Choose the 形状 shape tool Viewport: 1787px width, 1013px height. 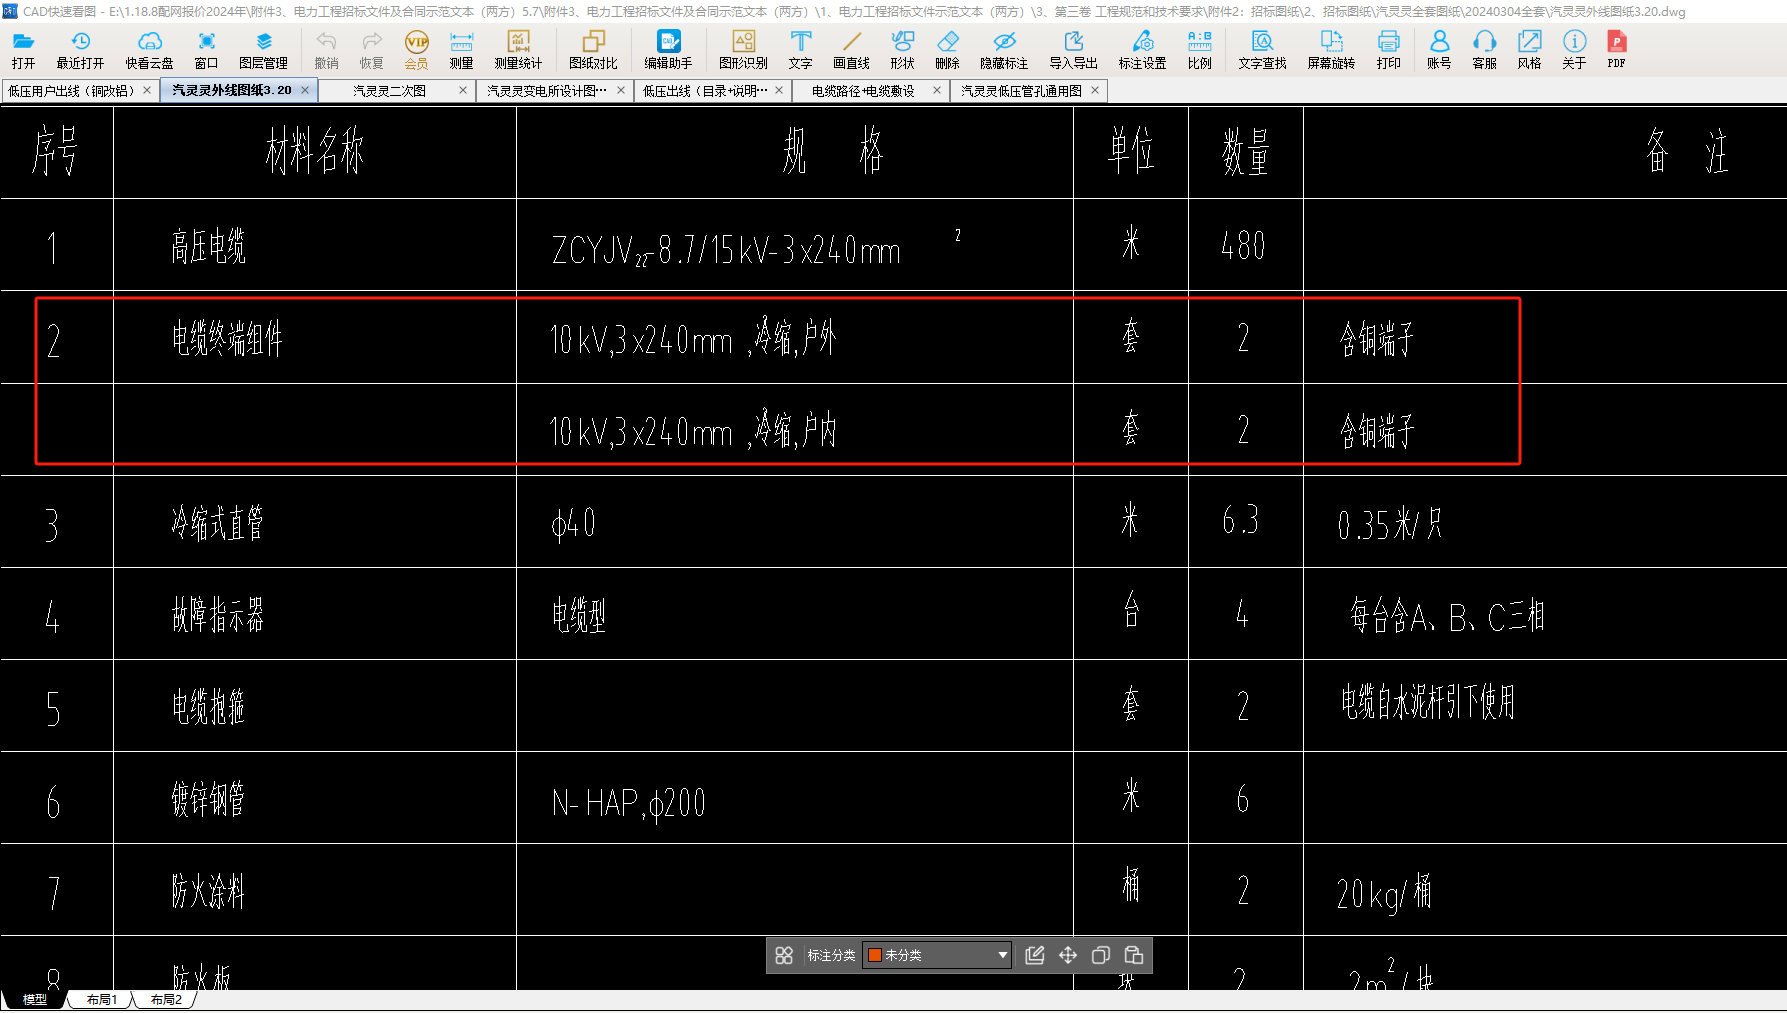click(902, 49)
